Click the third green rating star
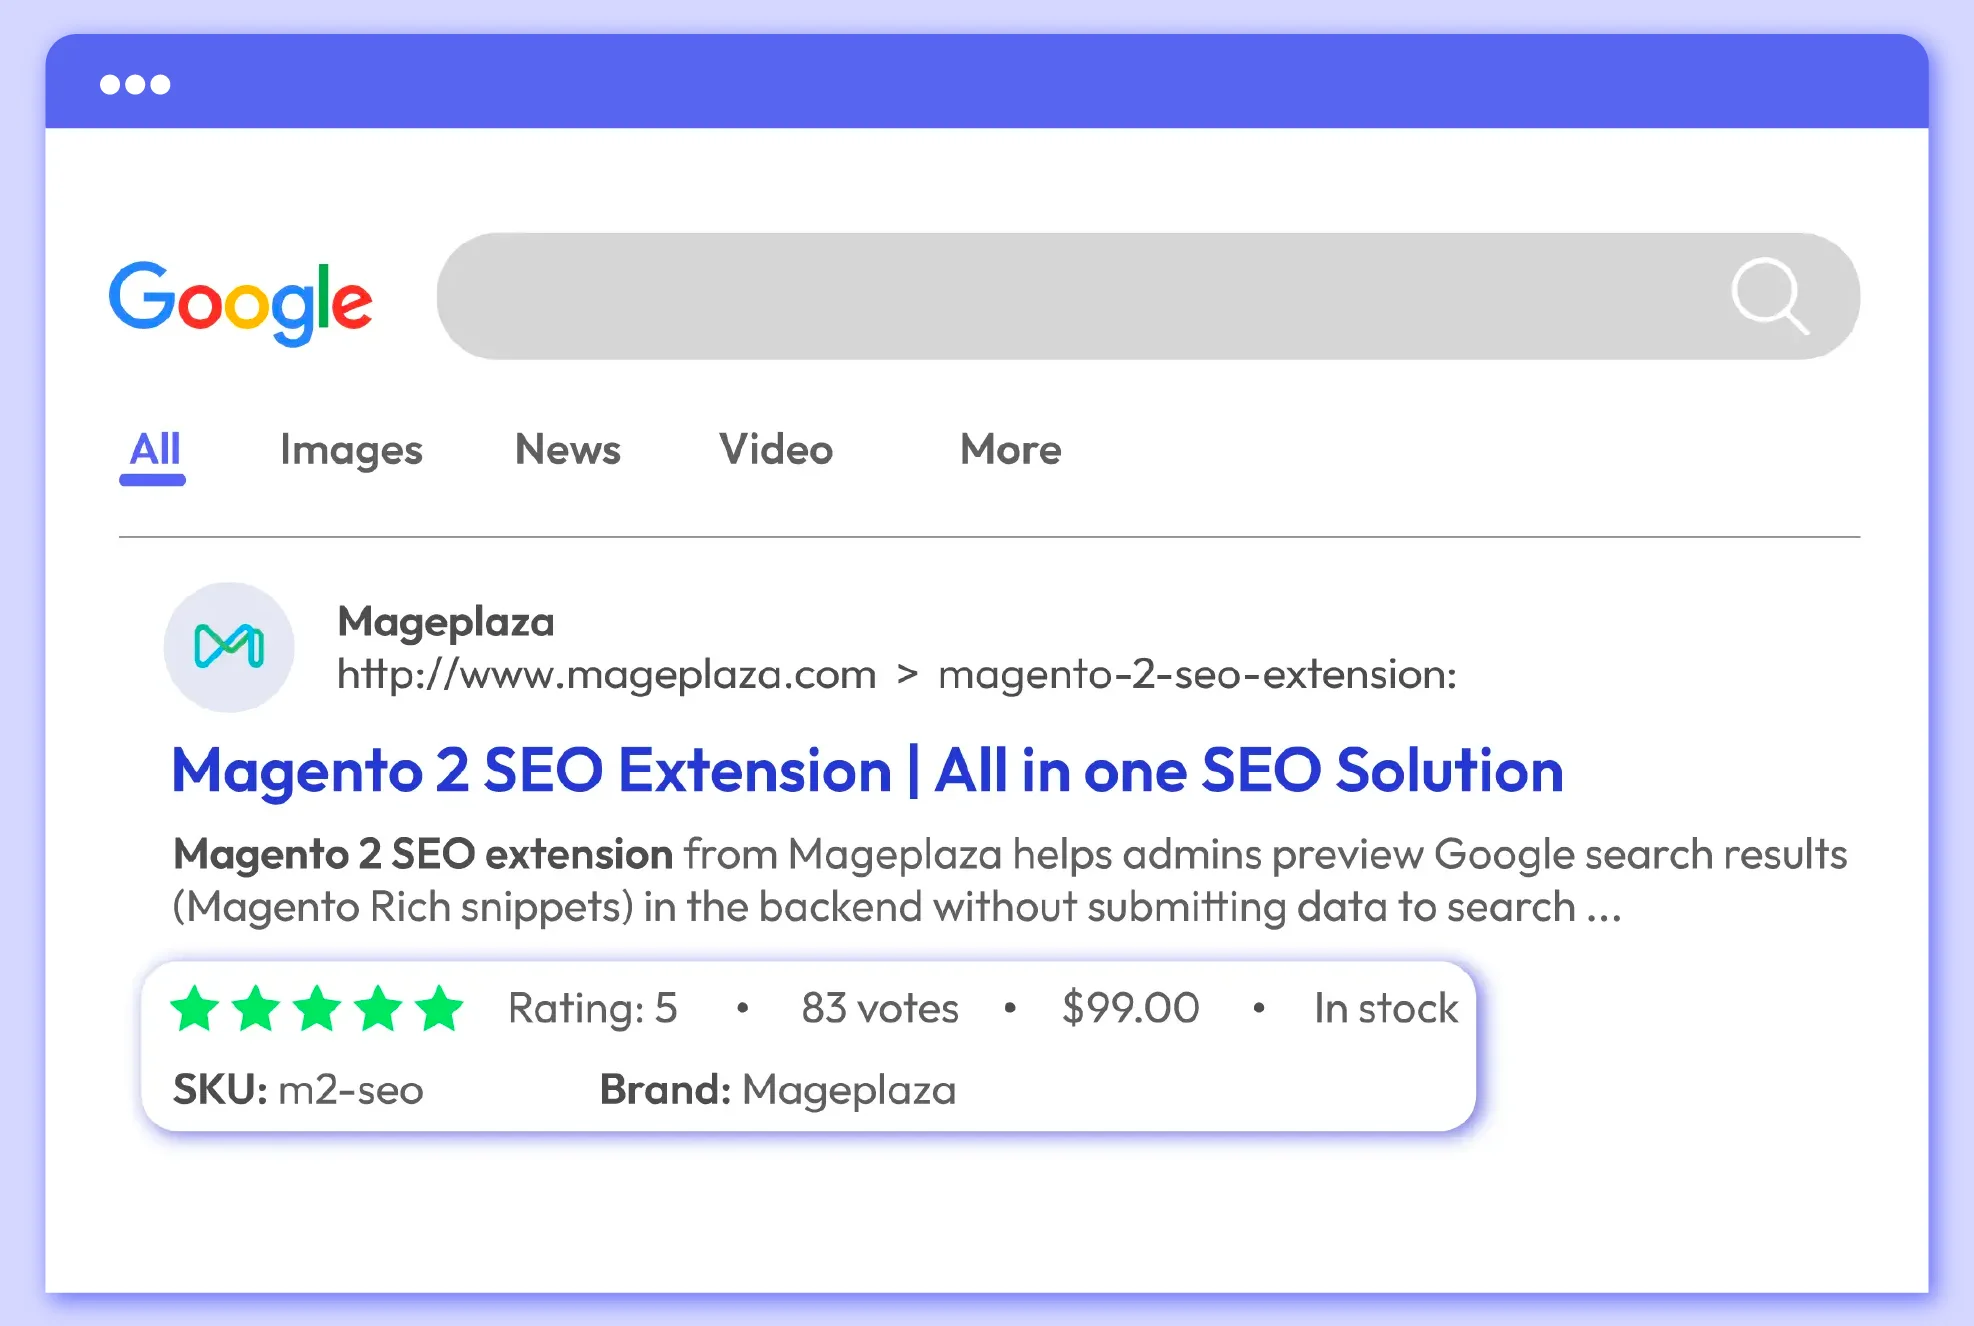This screenshot has width=1974, height=1326. (317, 1008)
